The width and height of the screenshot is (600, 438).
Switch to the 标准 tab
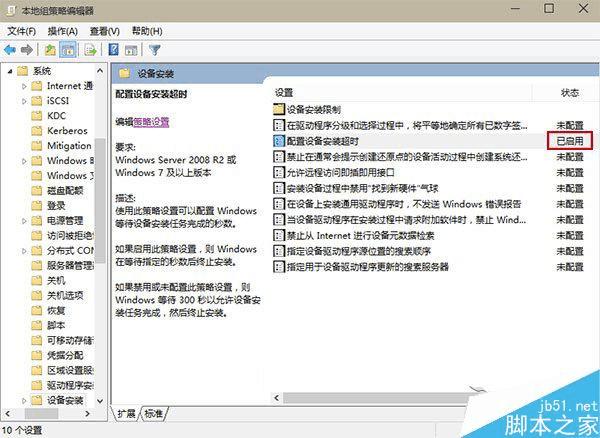point(153,413)
